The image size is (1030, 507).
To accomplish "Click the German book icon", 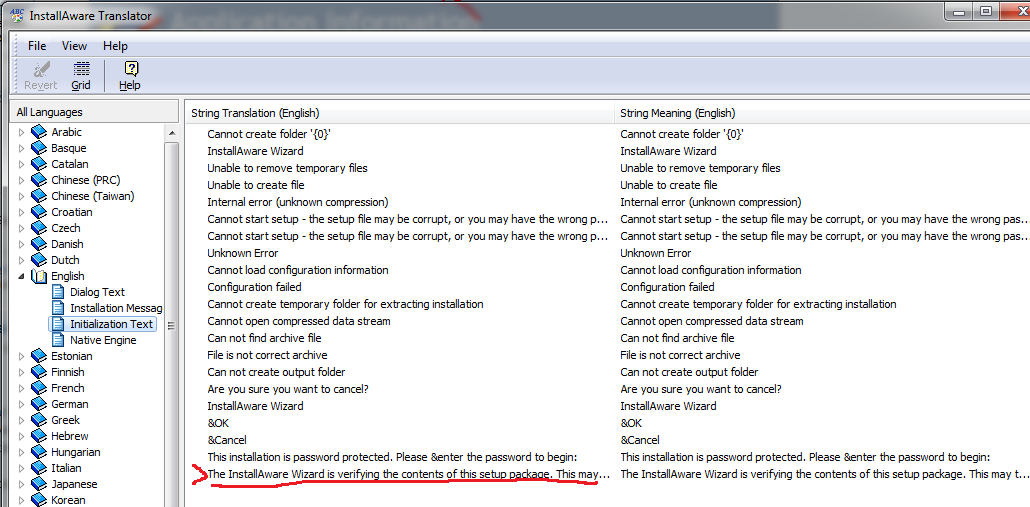I will (39, 404).
